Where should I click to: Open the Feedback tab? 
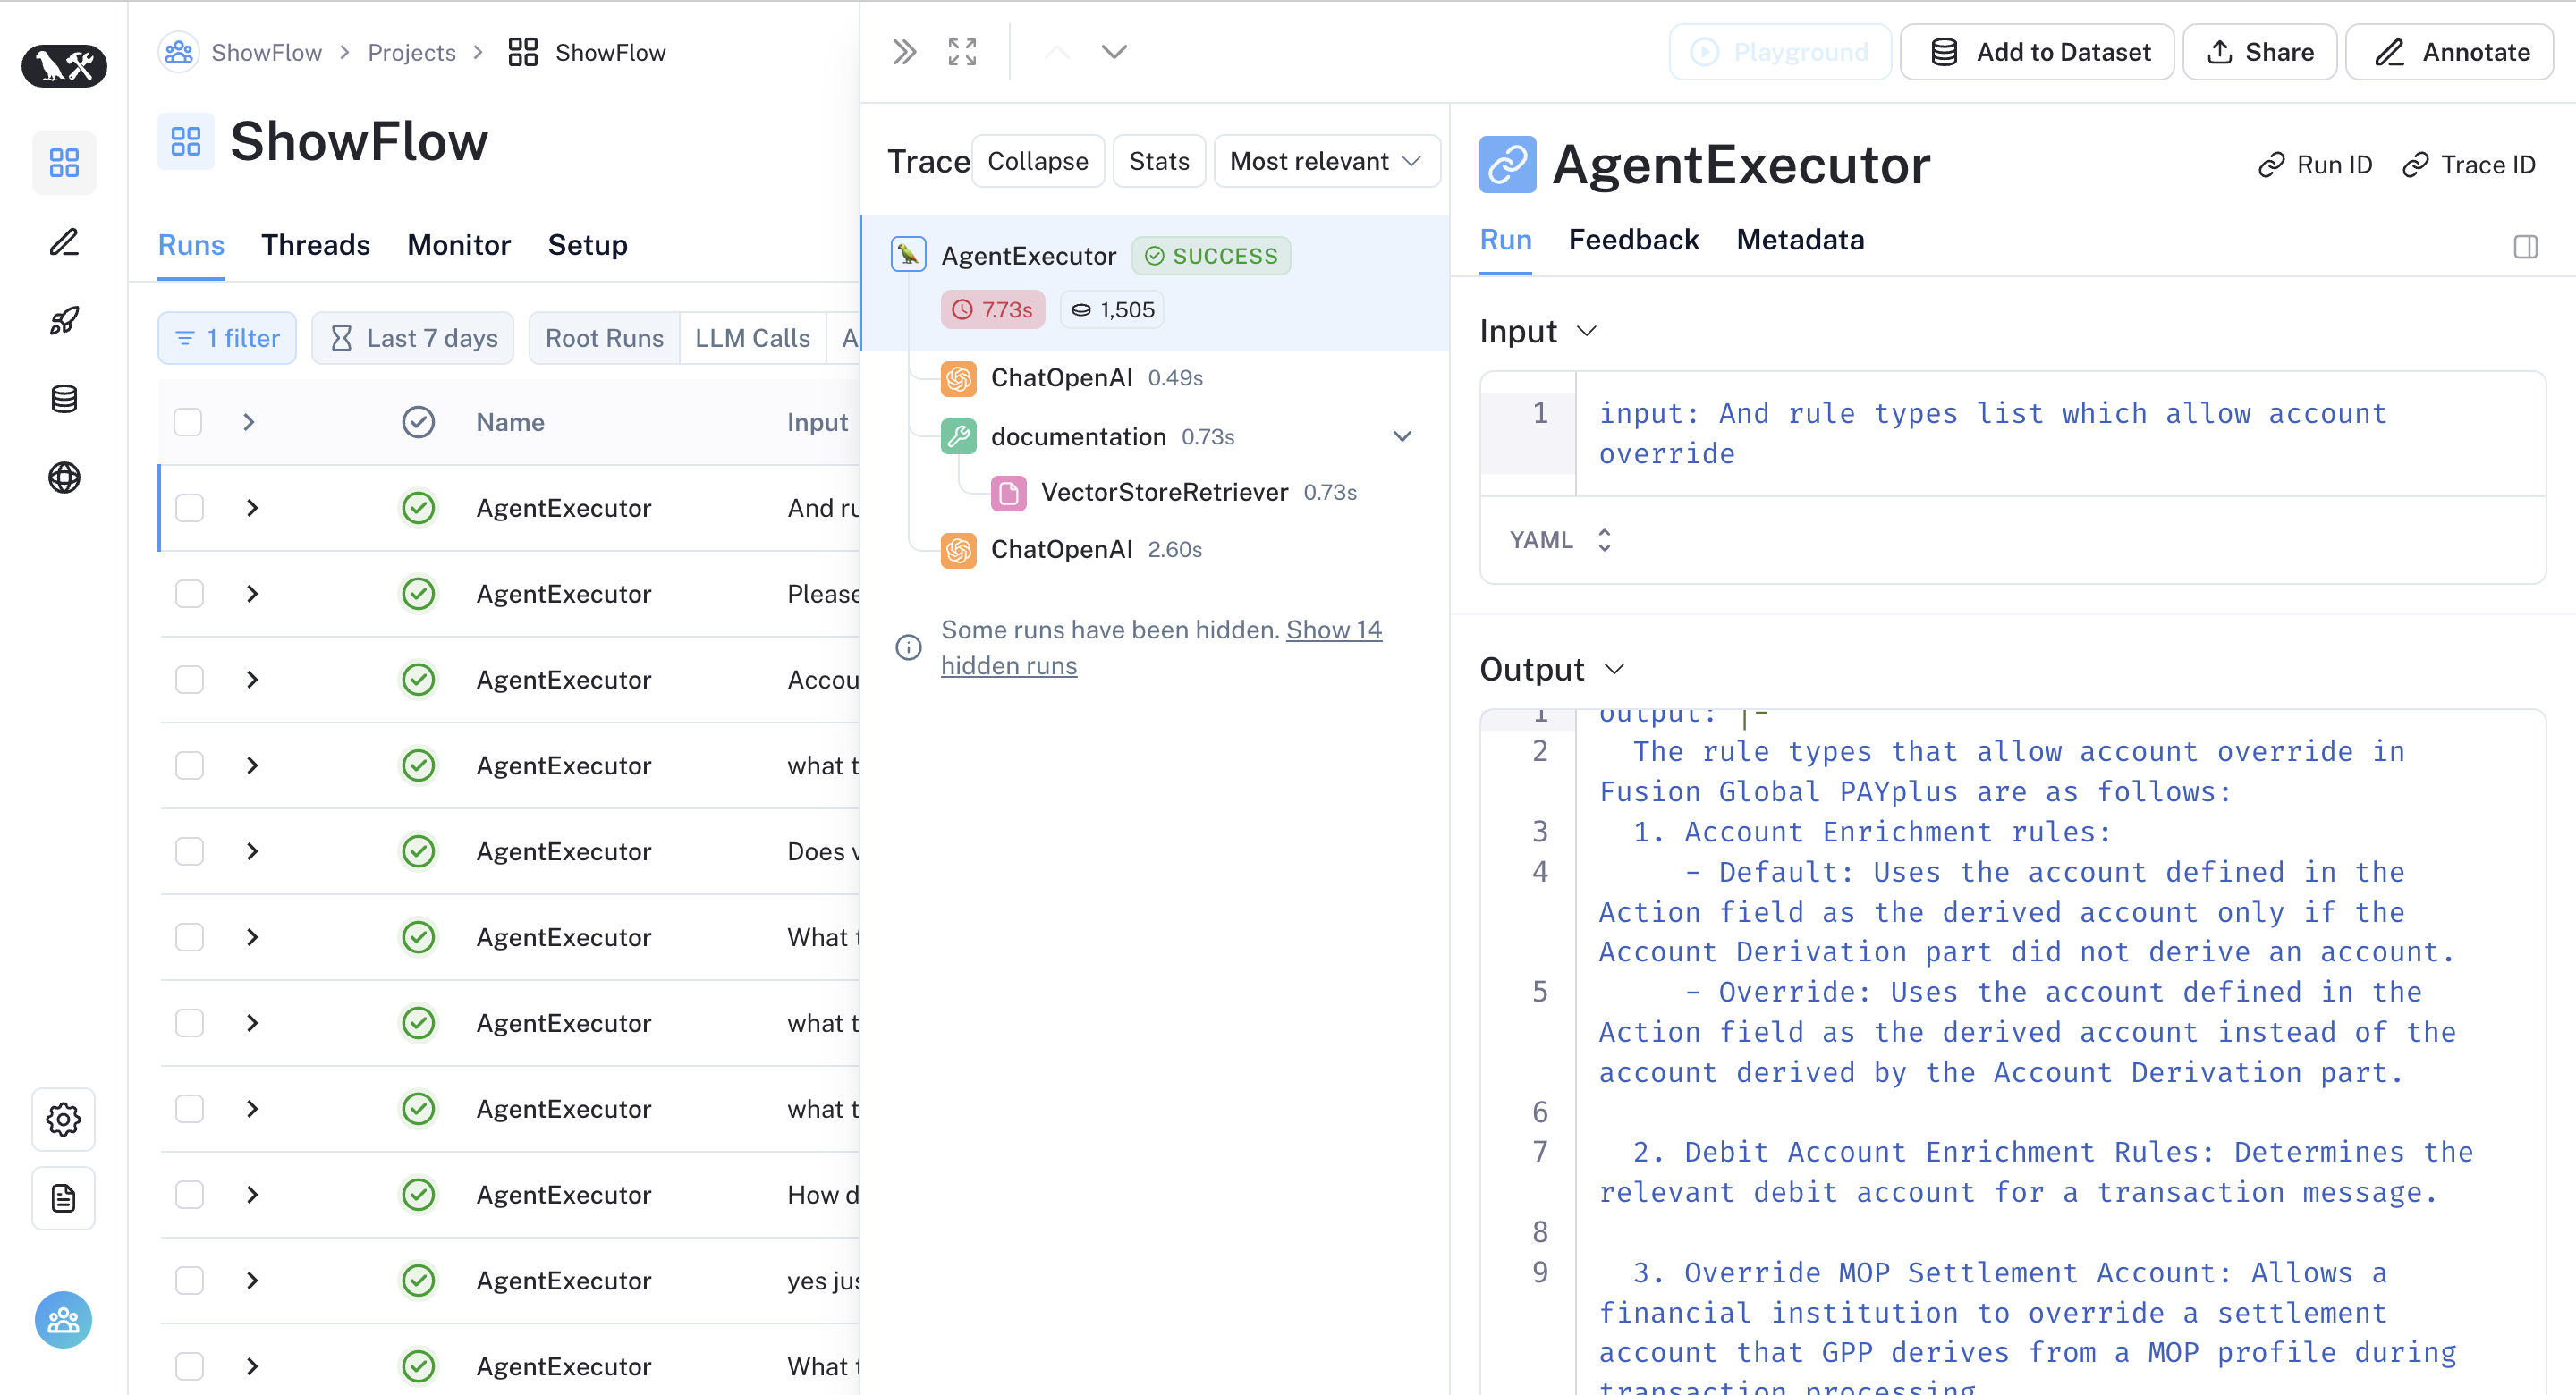pos(1633,240)
